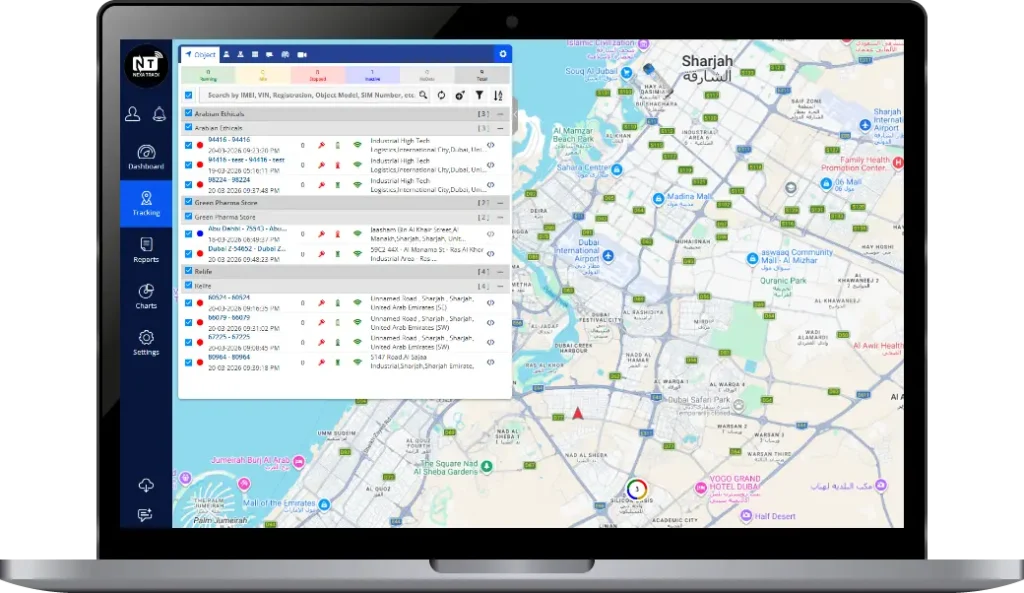Click the cloud download icon in sidebar

pyautogui.click(x=146, y=485)
